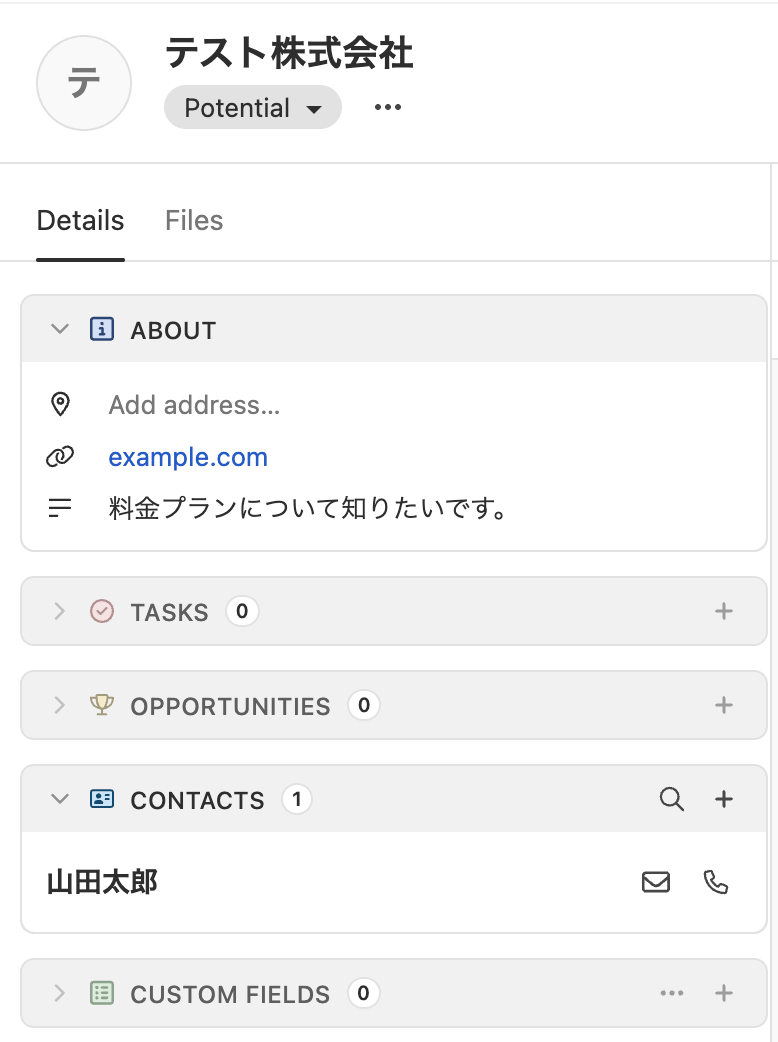Screen dimensions: 778x1042
Task: Expand the Custom Fields section
Action: pyautogui.click(x=60, y=993)
